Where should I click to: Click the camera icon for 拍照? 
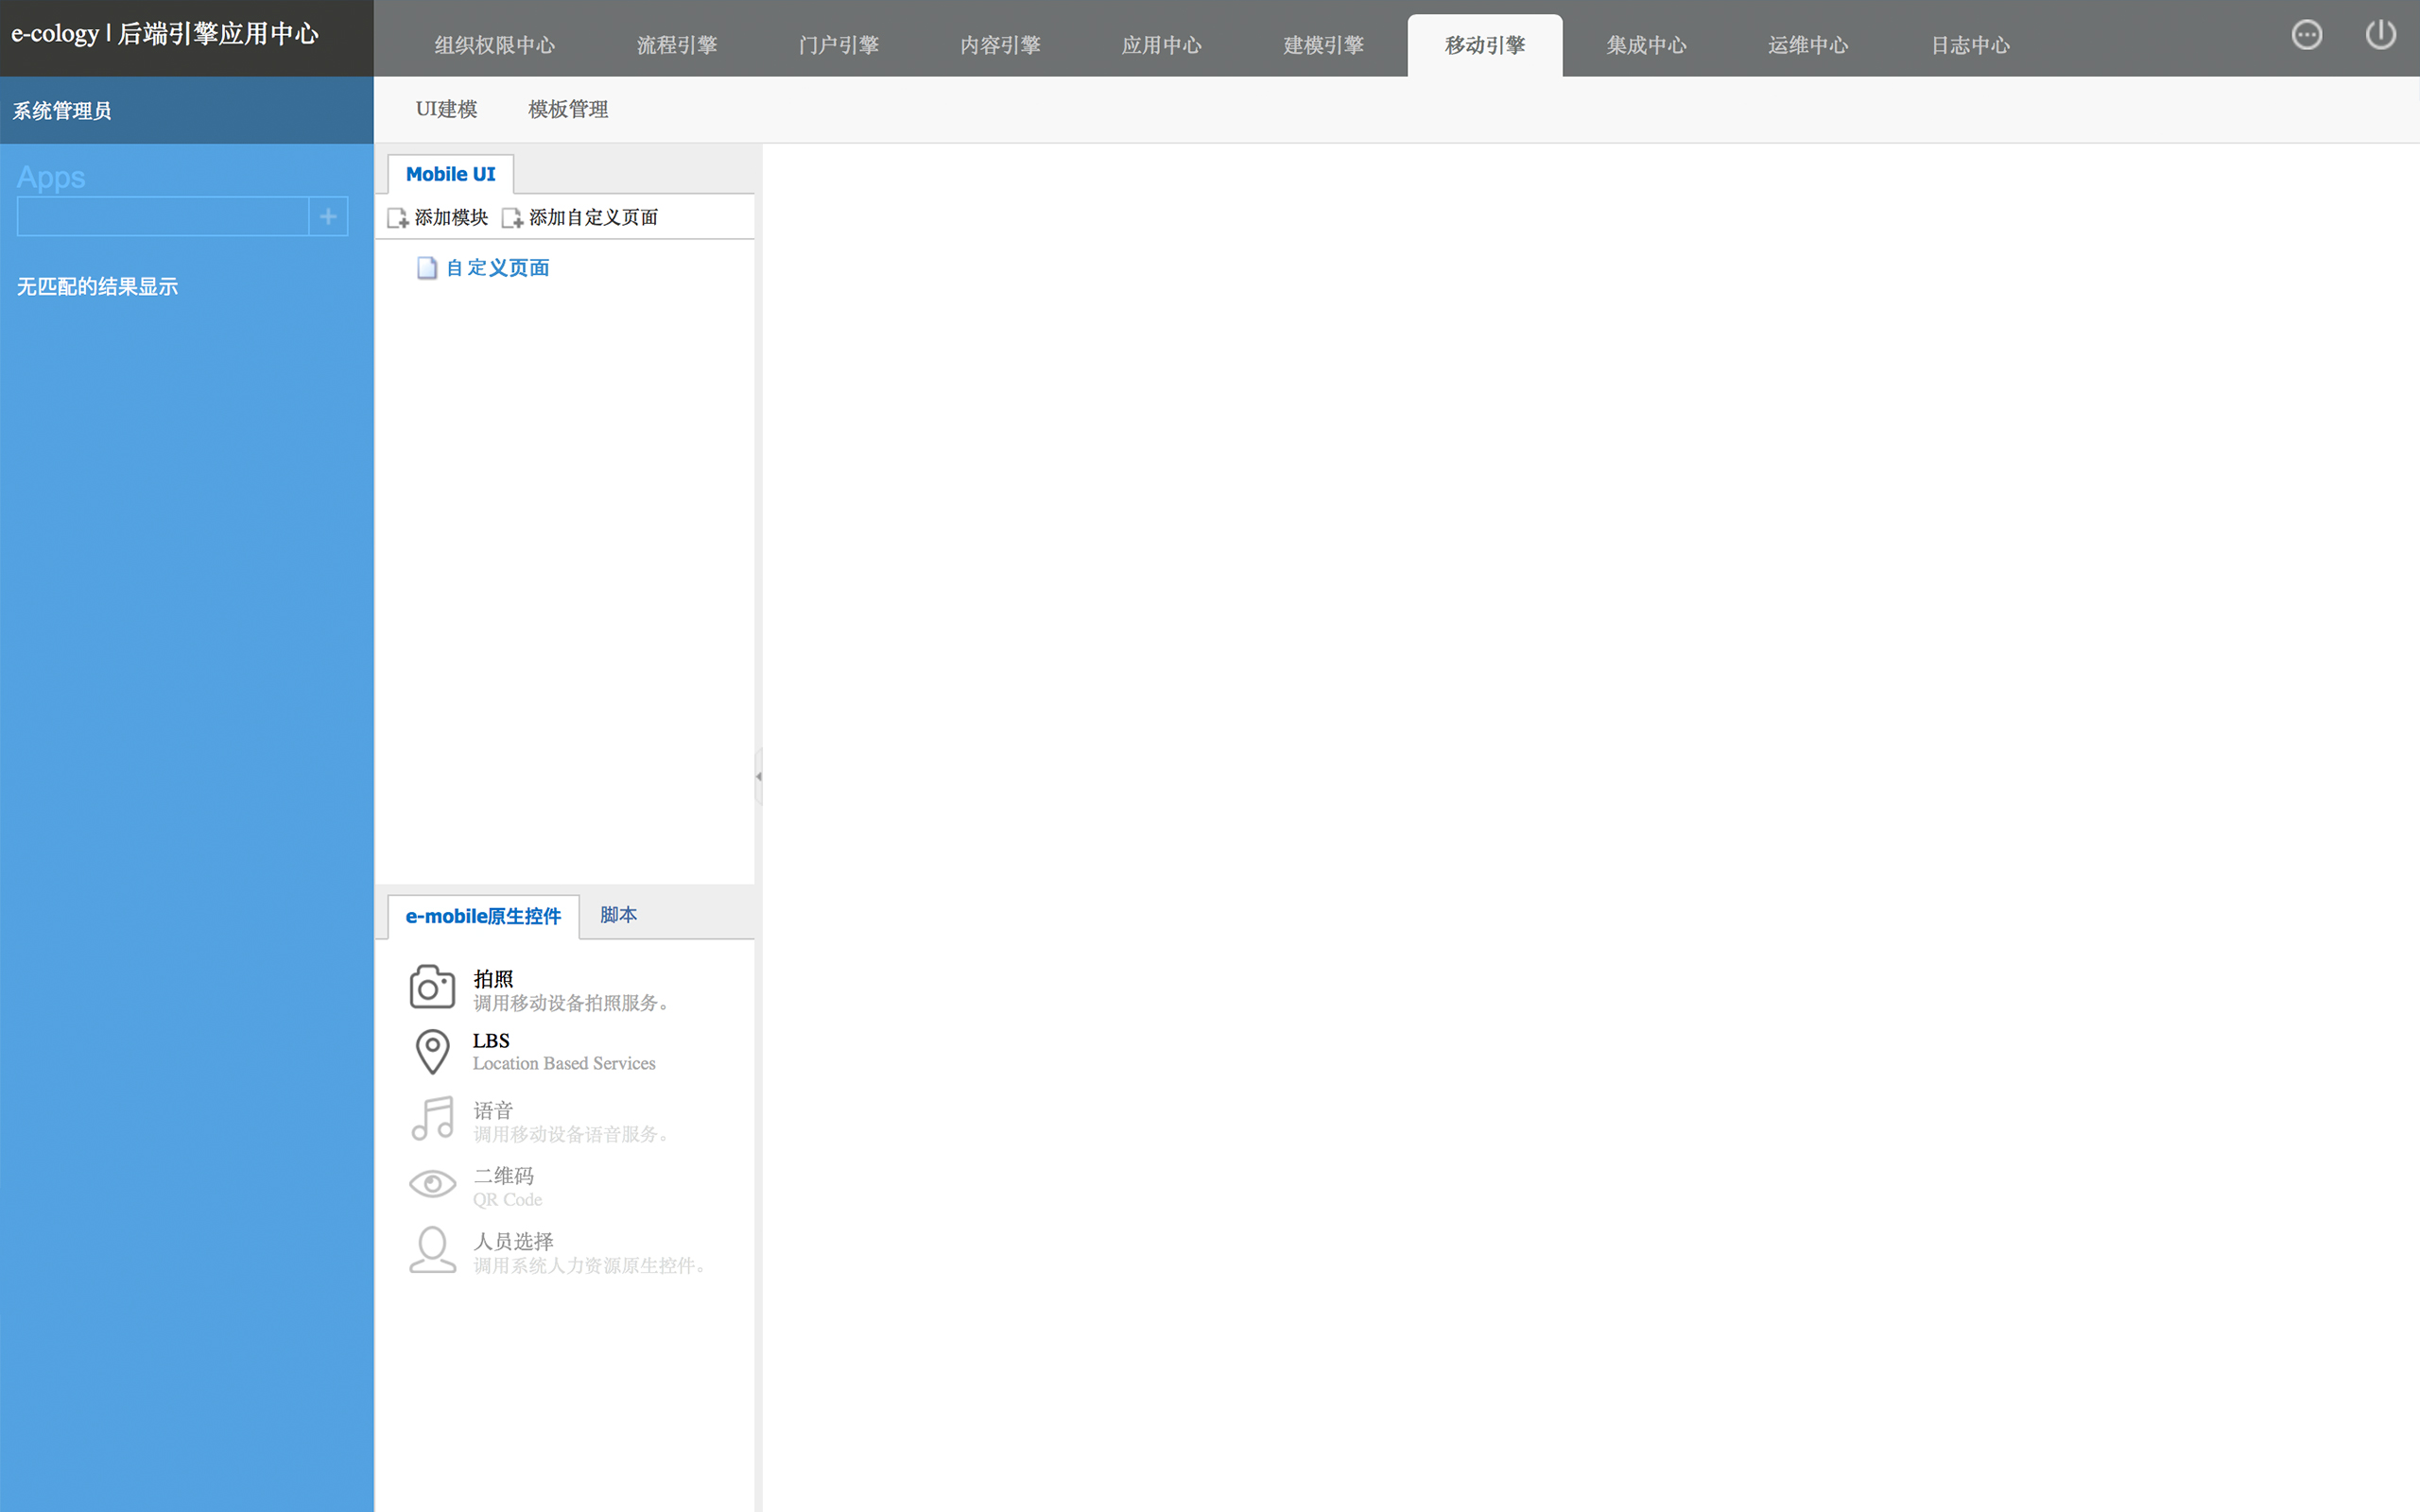[x=432, y=988]
